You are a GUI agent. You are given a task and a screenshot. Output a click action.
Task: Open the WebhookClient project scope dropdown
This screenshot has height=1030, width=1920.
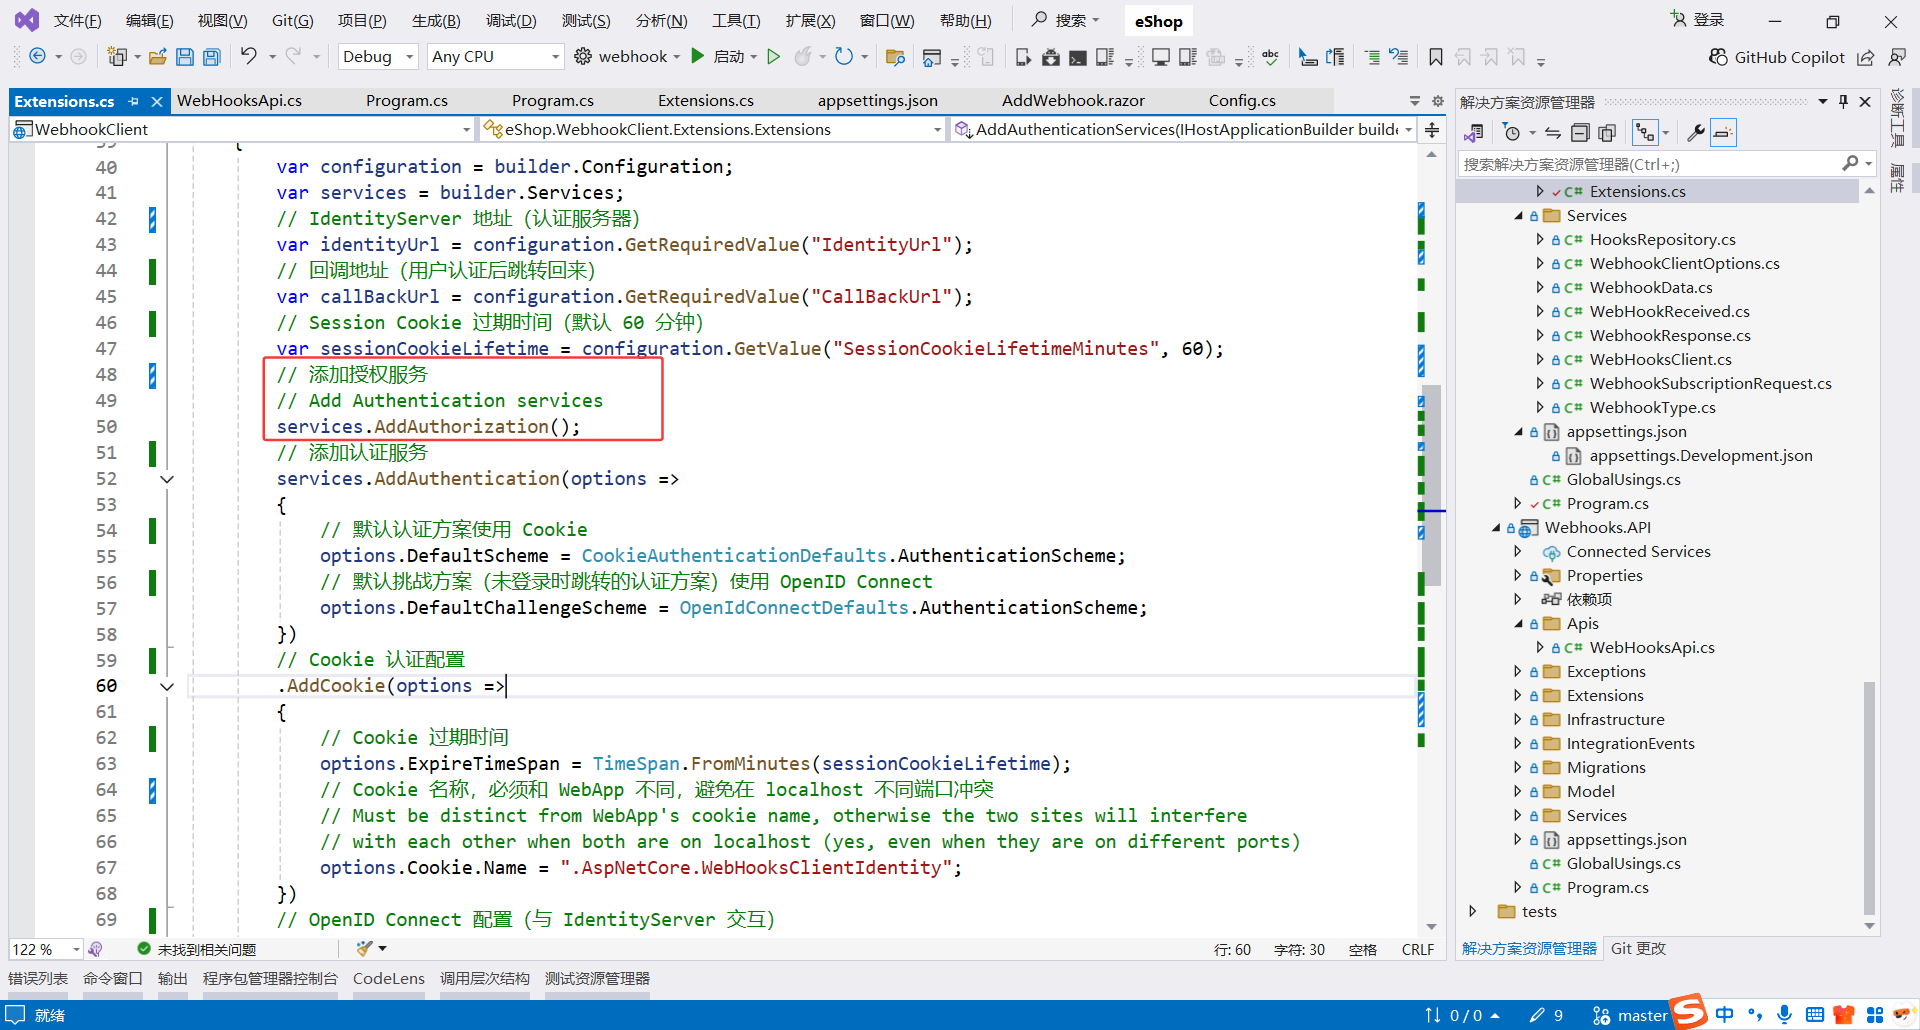242,130
